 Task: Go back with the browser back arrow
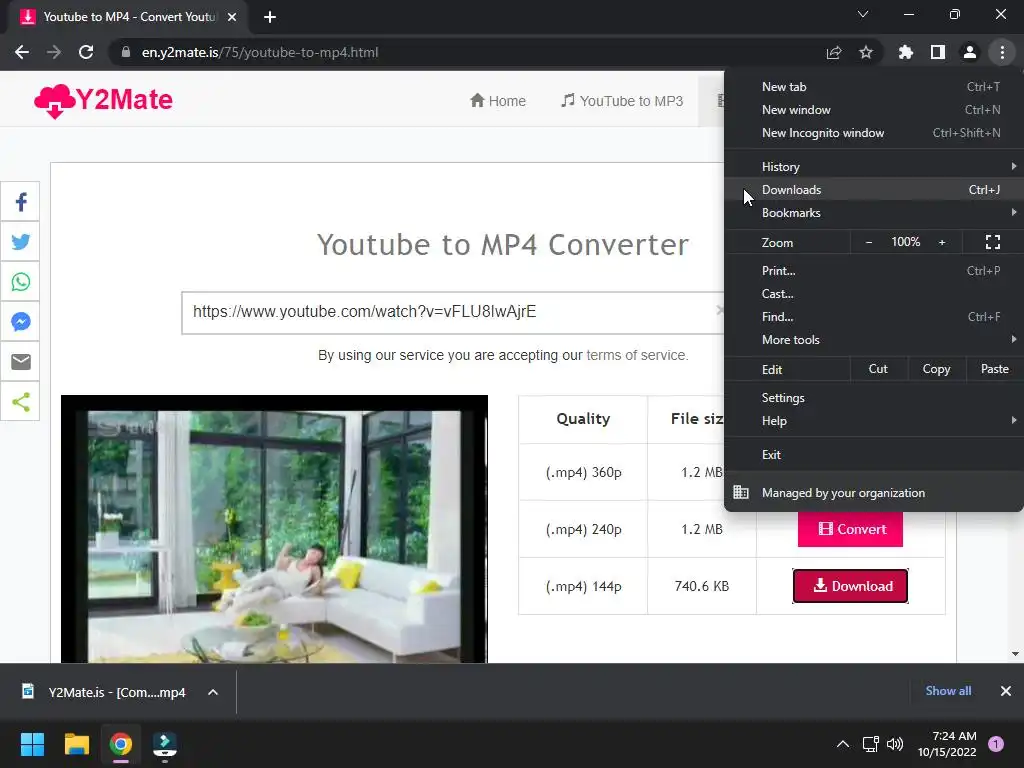[22, 52]
